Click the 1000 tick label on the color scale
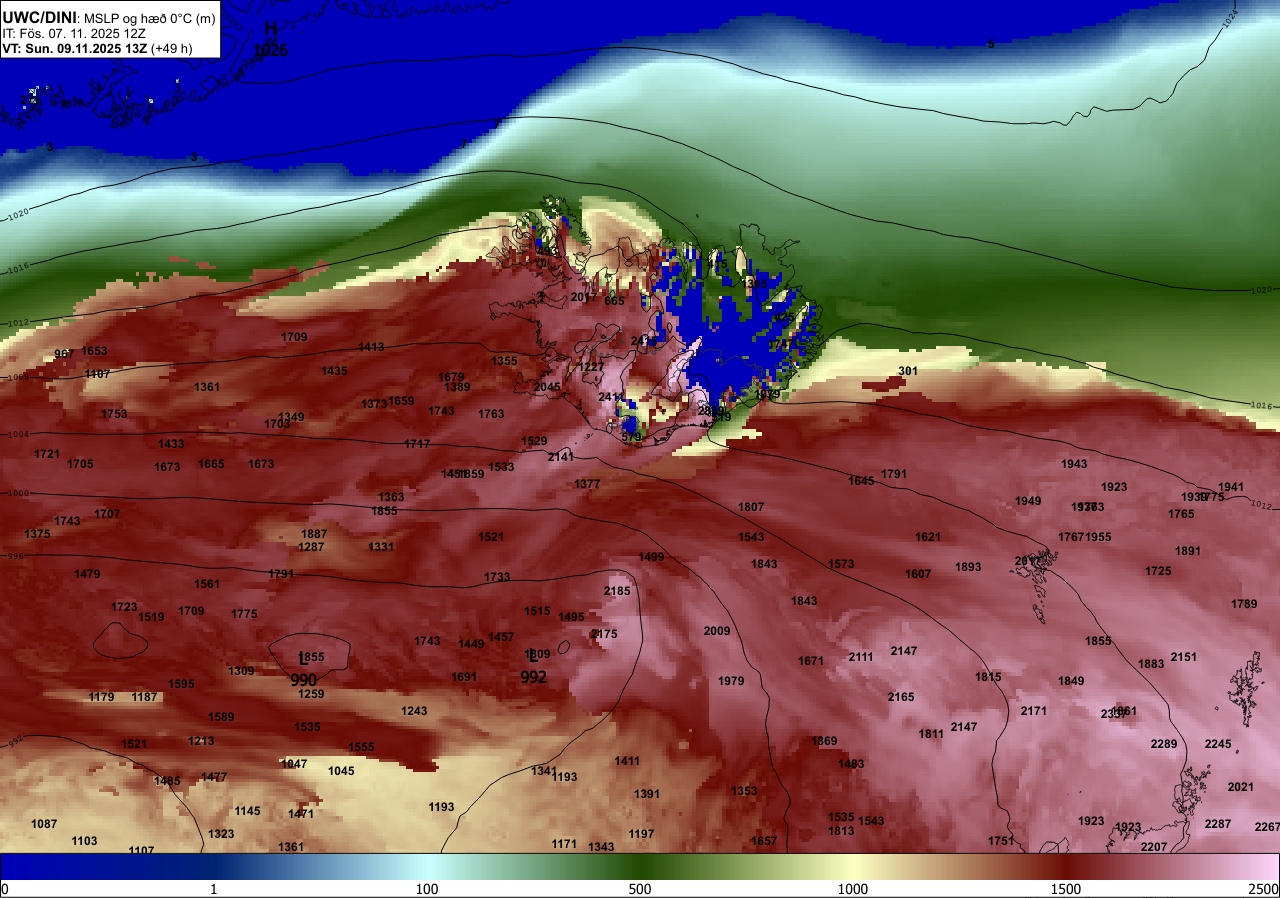The image size is (1280, 898). 853,889
